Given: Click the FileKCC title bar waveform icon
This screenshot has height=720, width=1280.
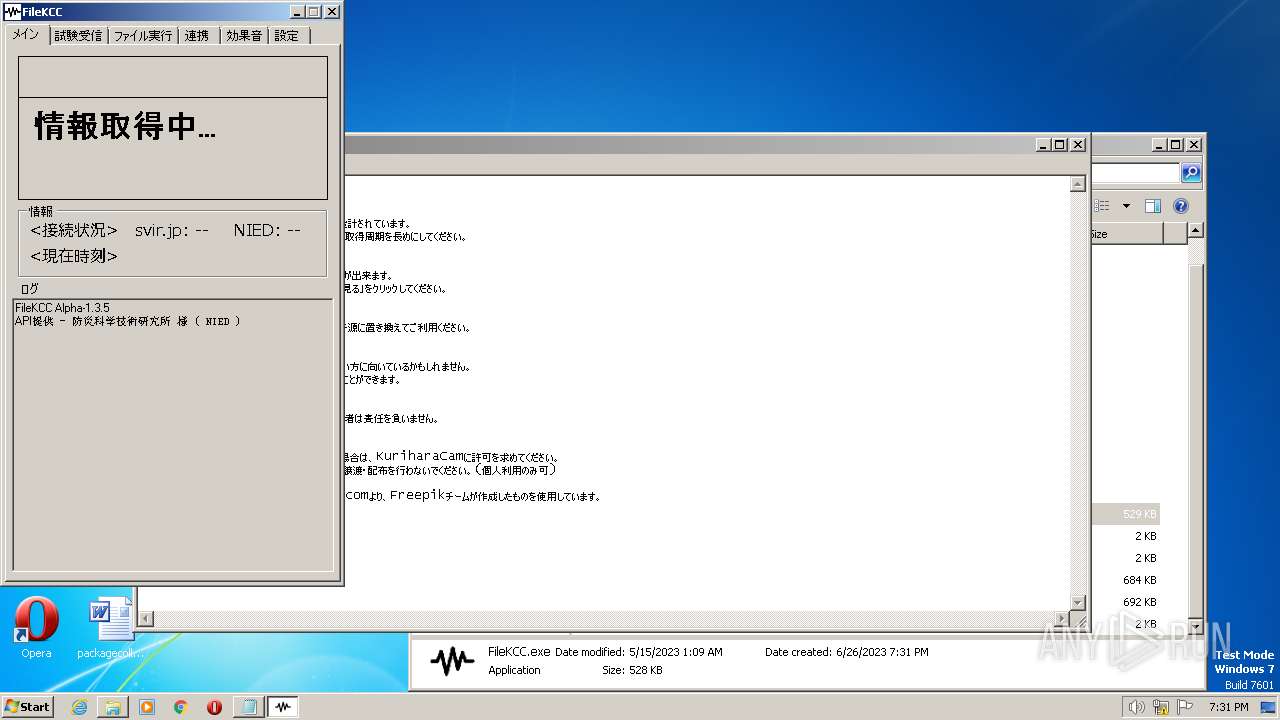Looking at the screenshot, I should coord(13,12).
